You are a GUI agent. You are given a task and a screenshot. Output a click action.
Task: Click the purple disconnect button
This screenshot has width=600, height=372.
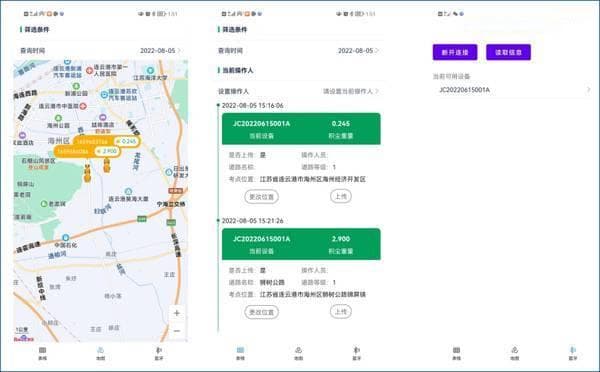click(455, 52)
